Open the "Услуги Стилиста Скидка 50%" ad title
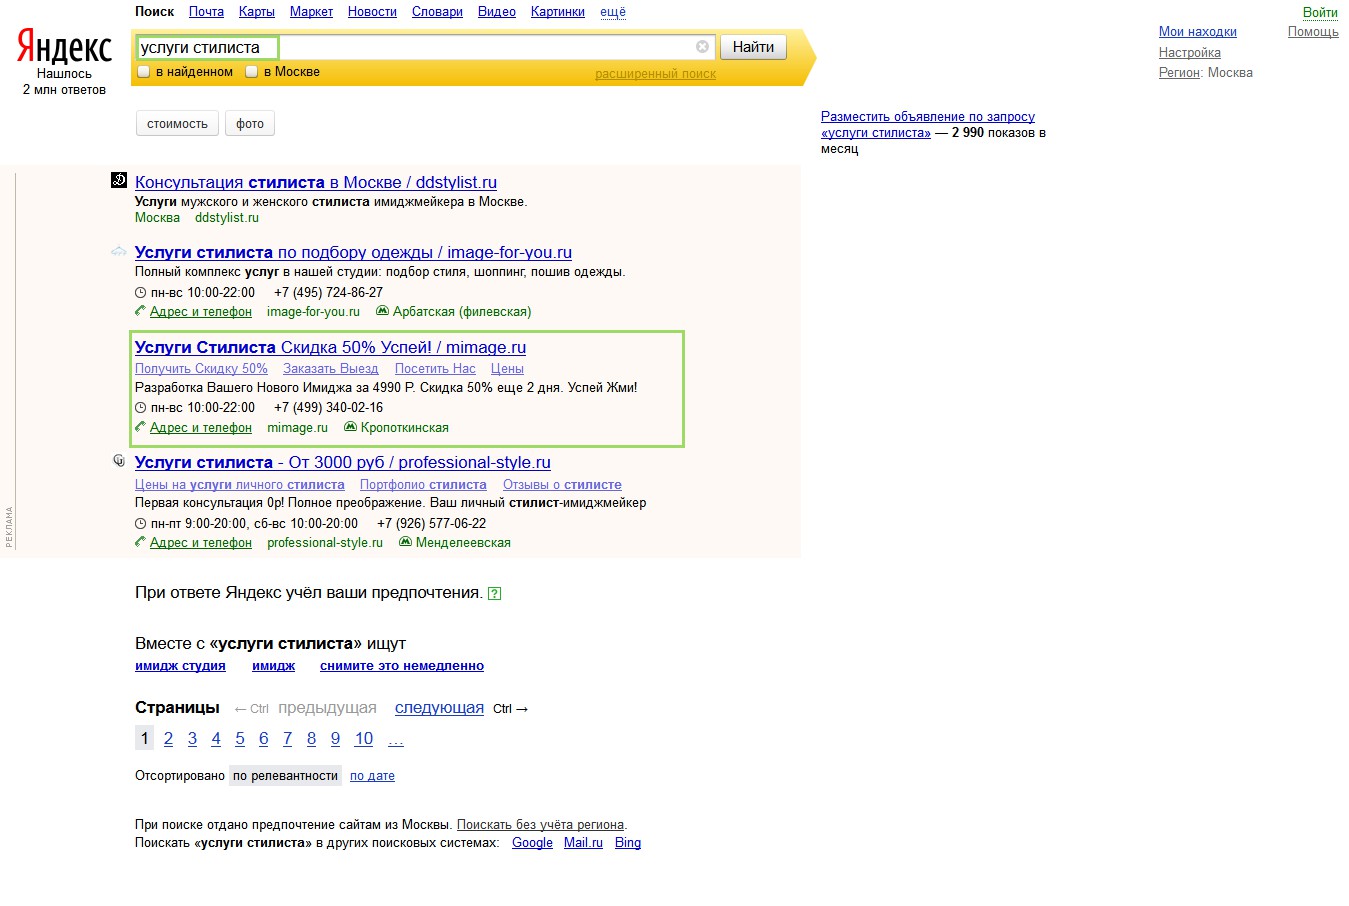Viewport: 1349px width, 906px height. pyautogui.click(x=330, y=347)
